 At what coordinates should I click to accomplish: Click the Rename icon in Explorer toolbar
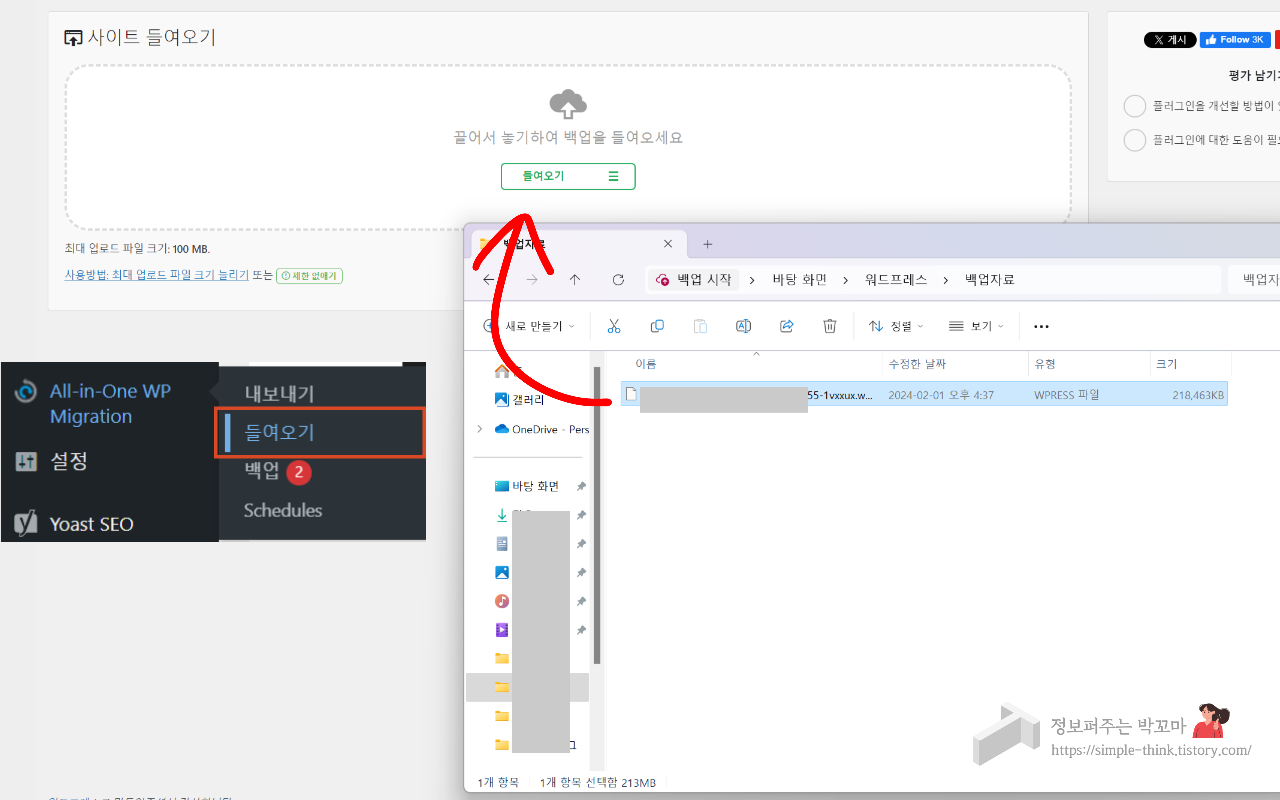pyautogui.click(x=743, y=326)
